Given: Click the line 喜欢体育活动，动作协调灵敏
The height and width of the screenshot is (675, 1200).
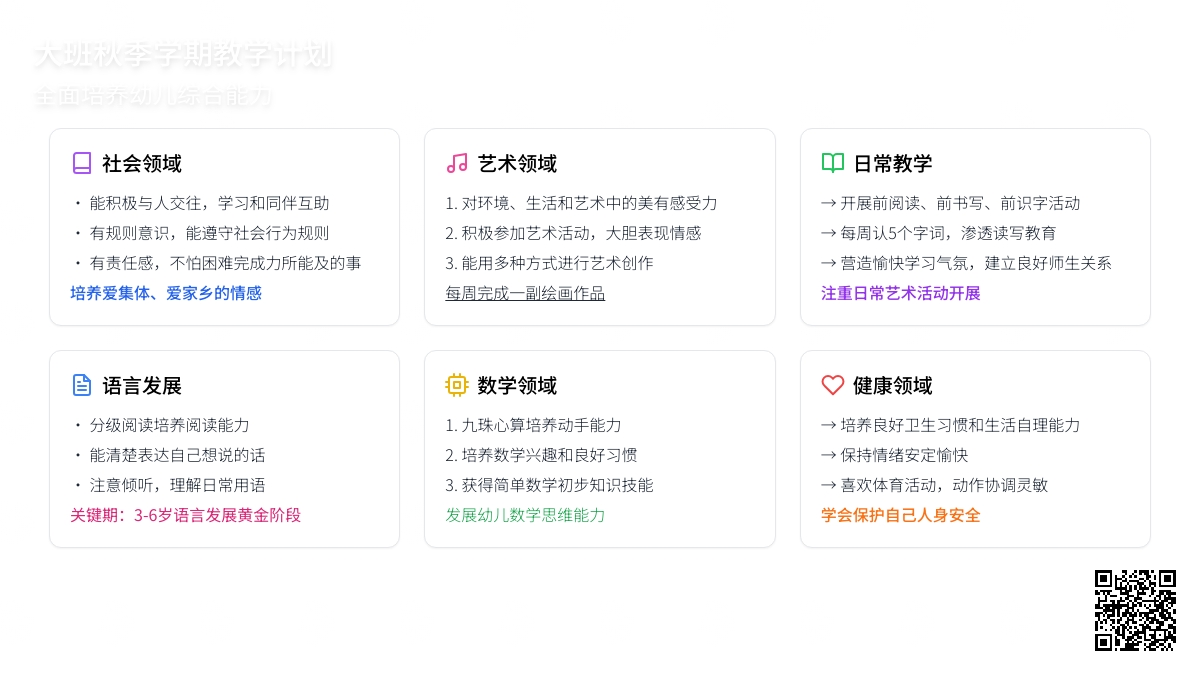Looking at the screenshot, I should click(935, 485).
